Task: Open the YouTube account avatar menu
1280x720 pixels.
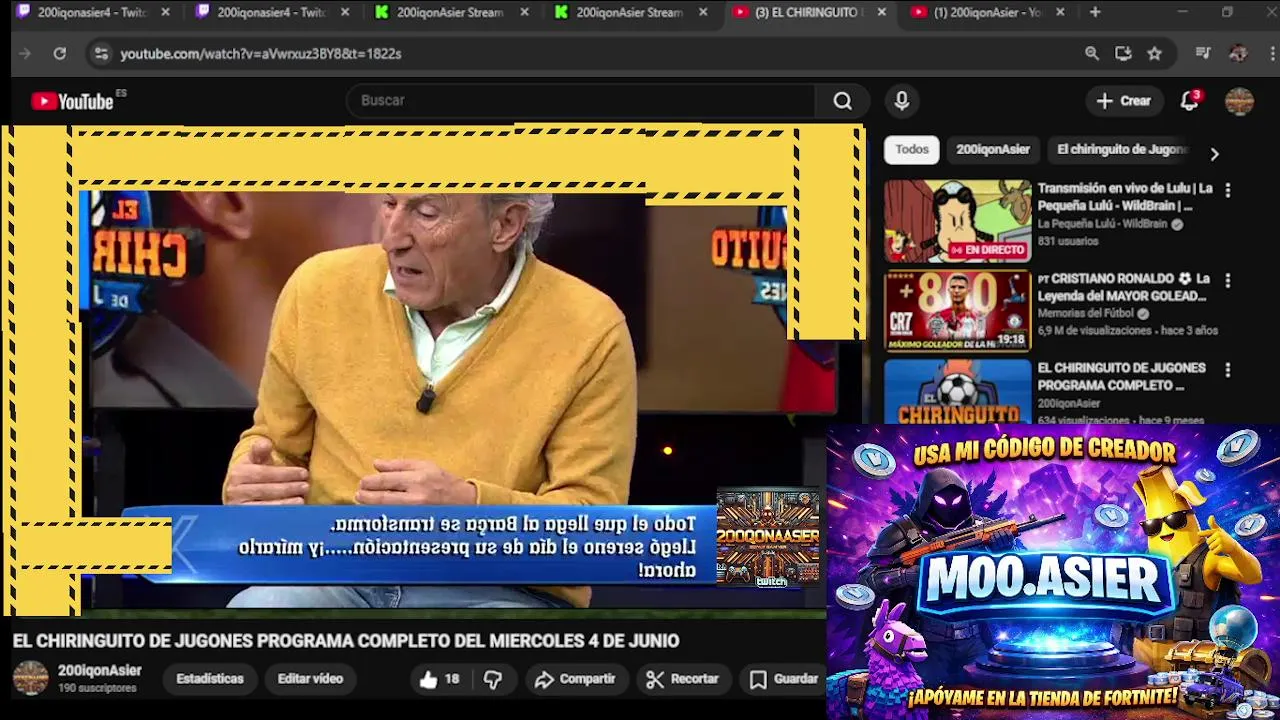Action: tap(1239, 101)
